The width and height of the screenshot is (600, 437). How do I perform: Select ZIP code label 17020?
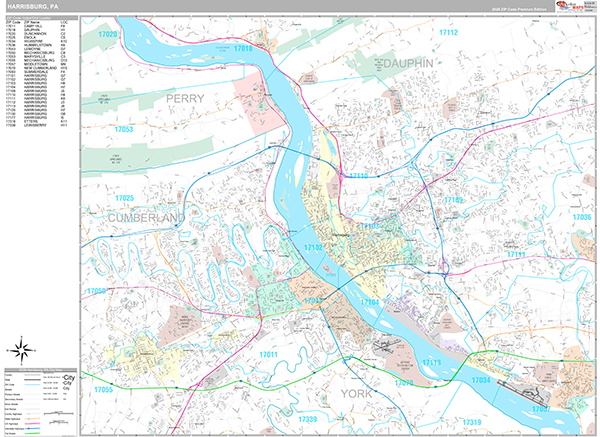[108, 34]
